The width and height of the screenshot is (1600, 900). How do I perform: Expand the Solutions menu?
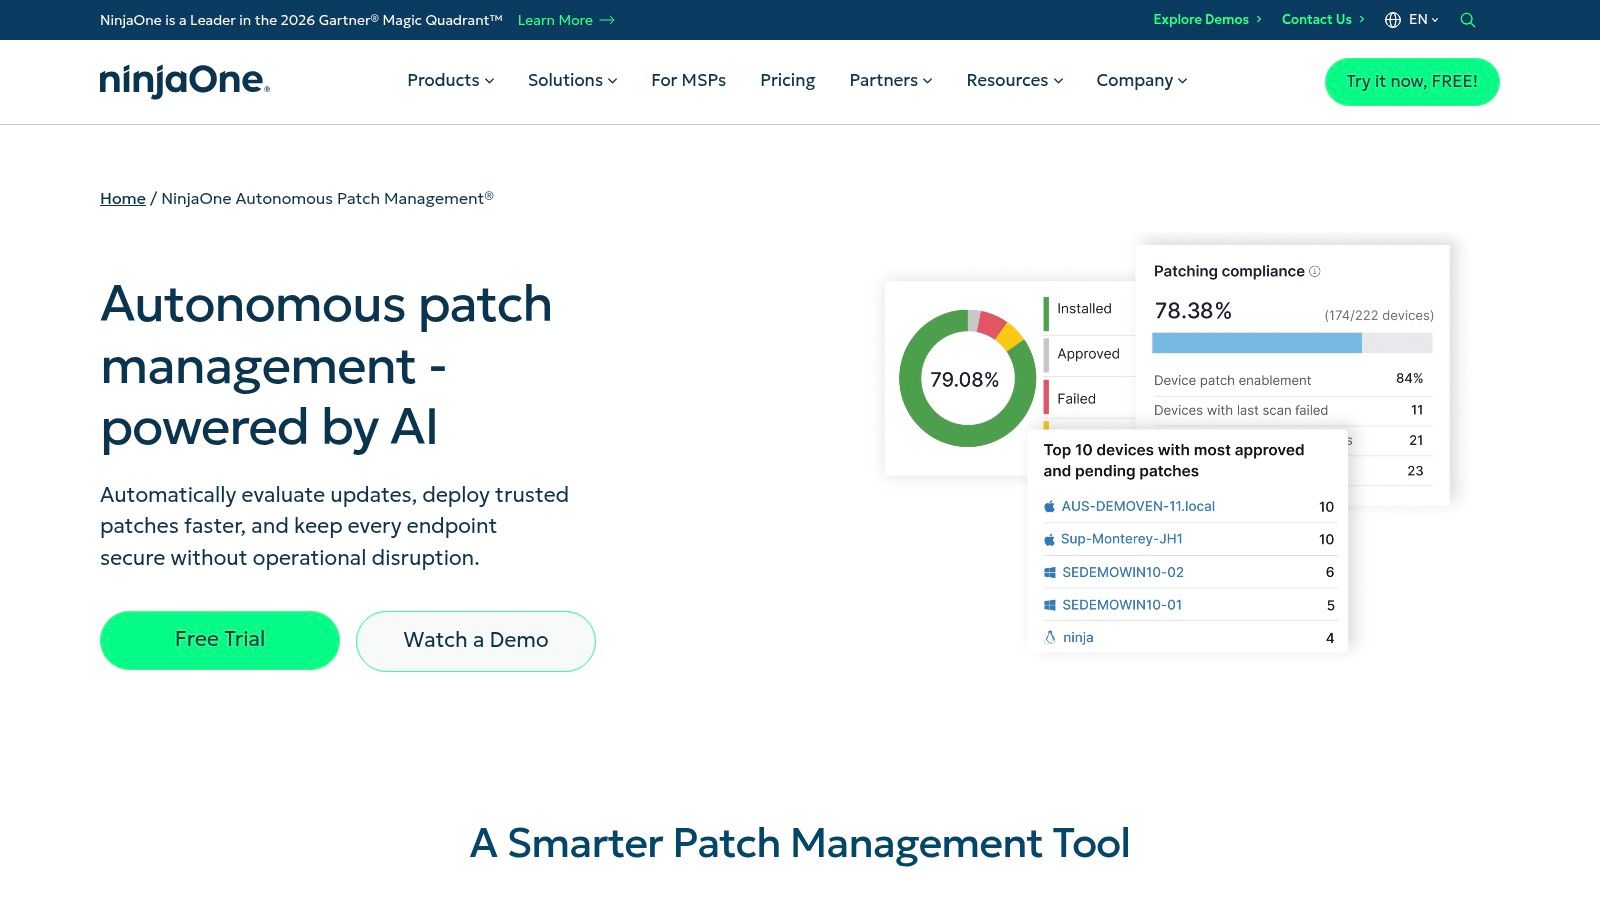[x=572, y=80]
